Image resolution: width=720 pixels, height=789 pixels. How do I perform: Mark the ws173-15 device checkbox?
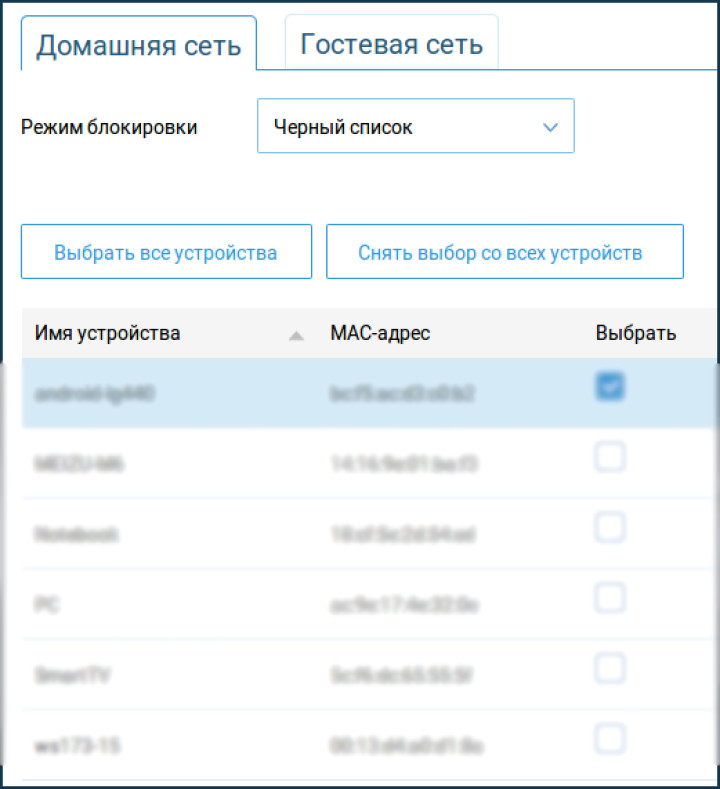pos(610,740)
